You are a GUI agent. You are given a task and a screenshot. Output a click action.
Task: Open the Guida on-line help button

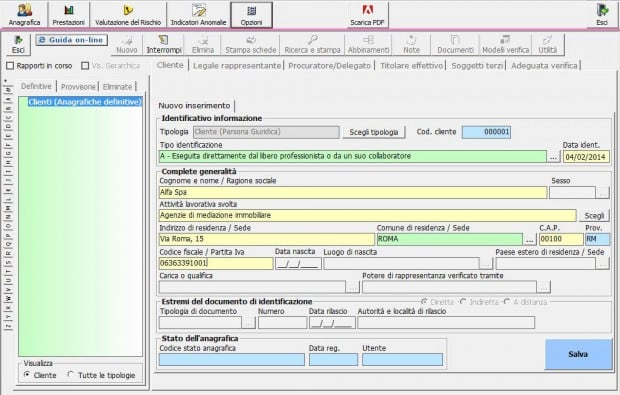(72, 40)
